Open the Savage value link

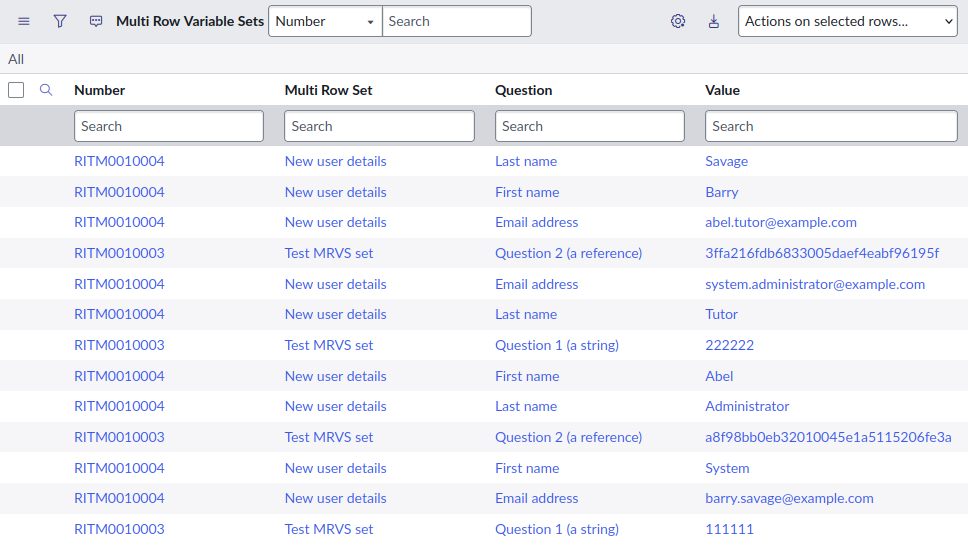coord(727,161)
